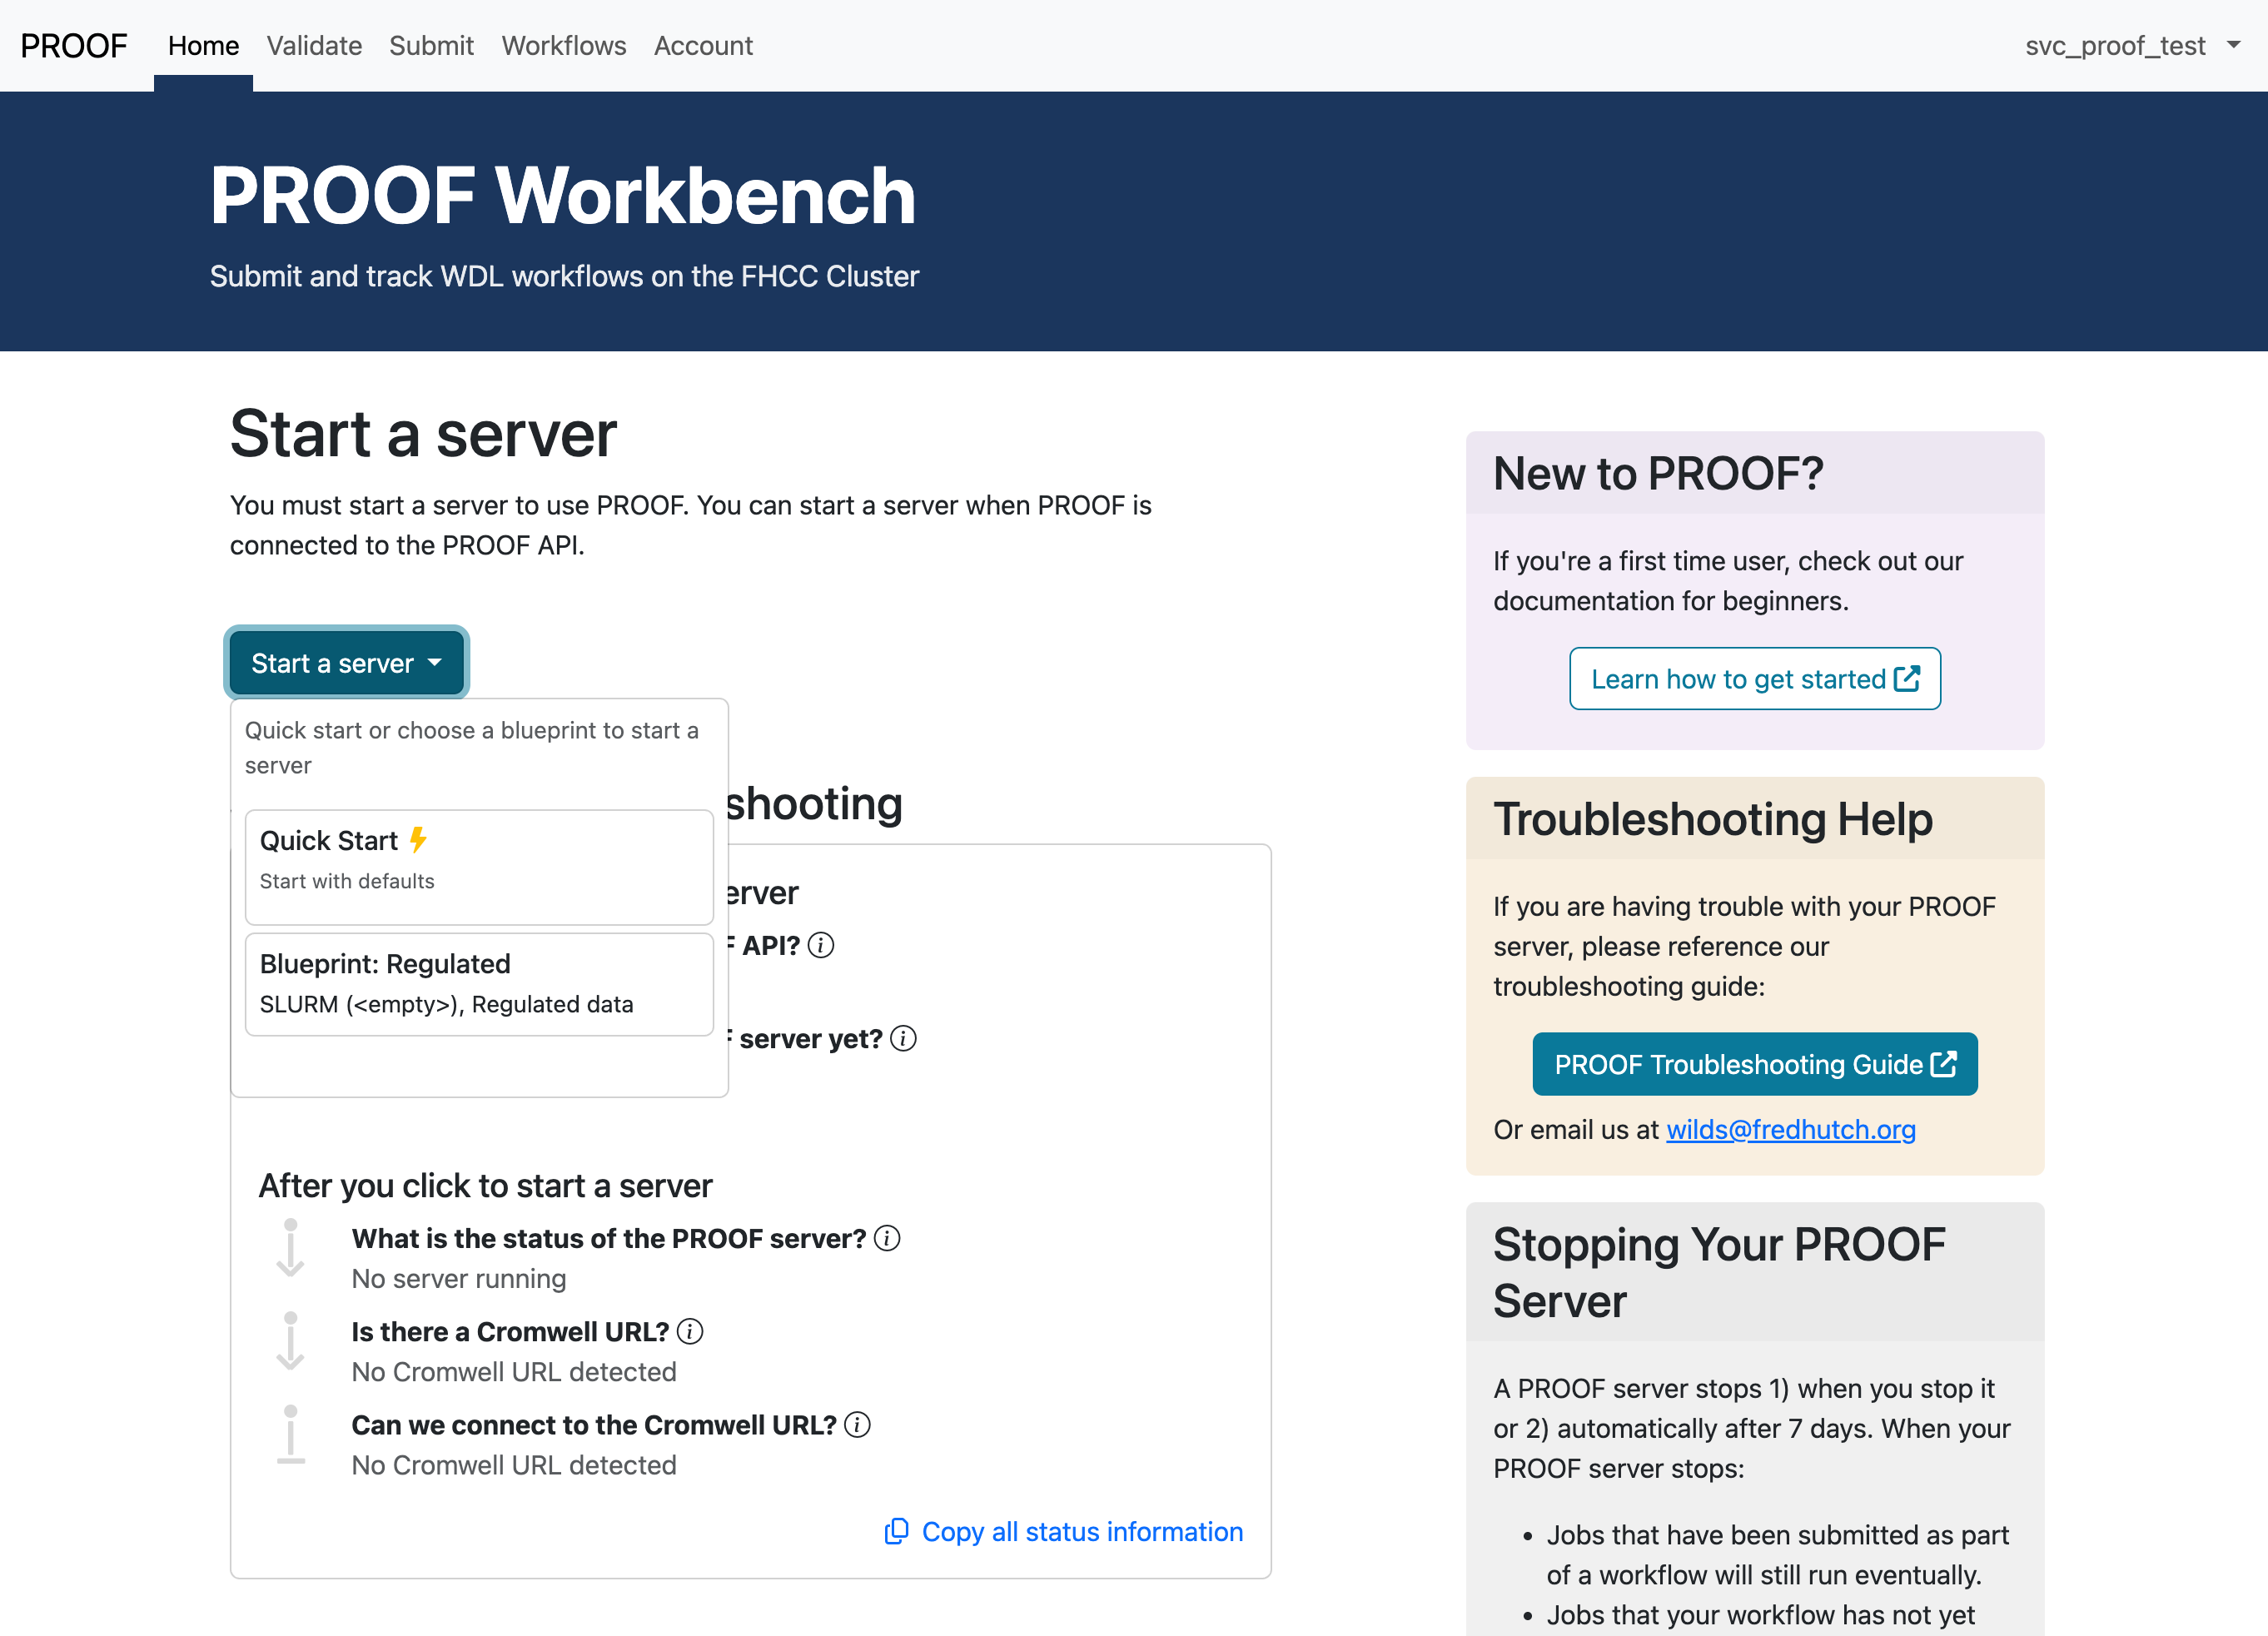Screen dimensions: 2268x1636
Task: Click info icon beside Cromwell URL question
Action: 690,1331
